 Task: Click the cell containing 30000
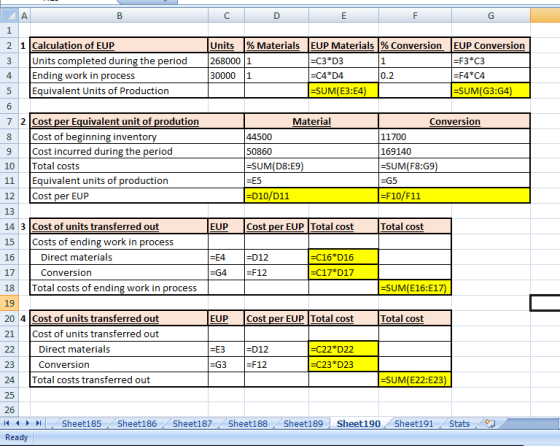pyautogui.click(x=226, y=76)
